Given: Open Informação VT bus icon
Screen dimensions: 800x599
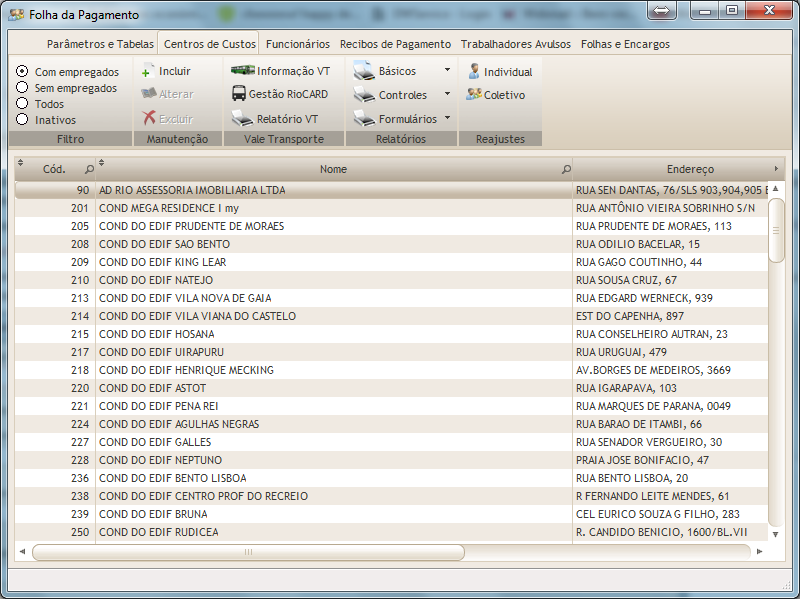Looking at the screenshot, I should (242, 71).
